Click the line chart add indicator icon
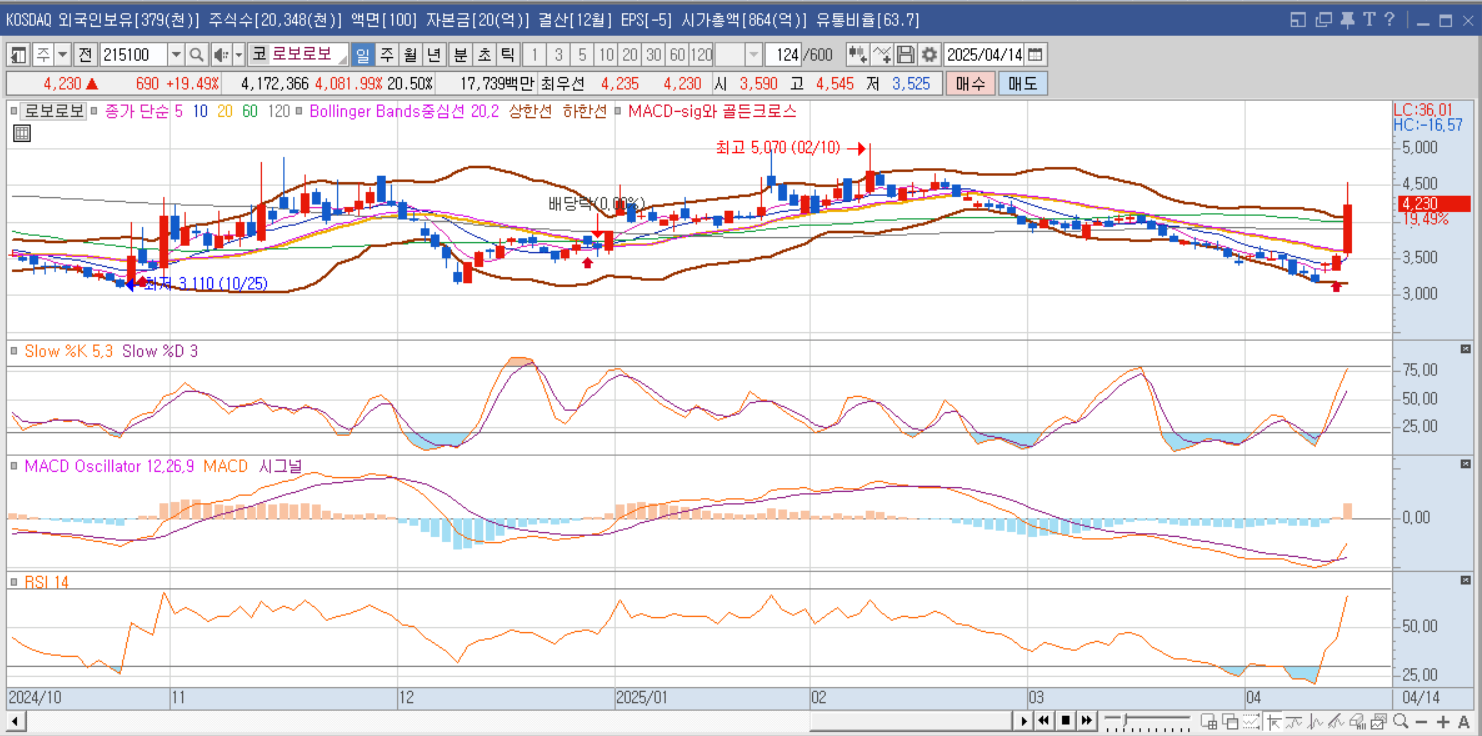The width and height of the screenshot is (1482, 736). (x=882, y=55)
